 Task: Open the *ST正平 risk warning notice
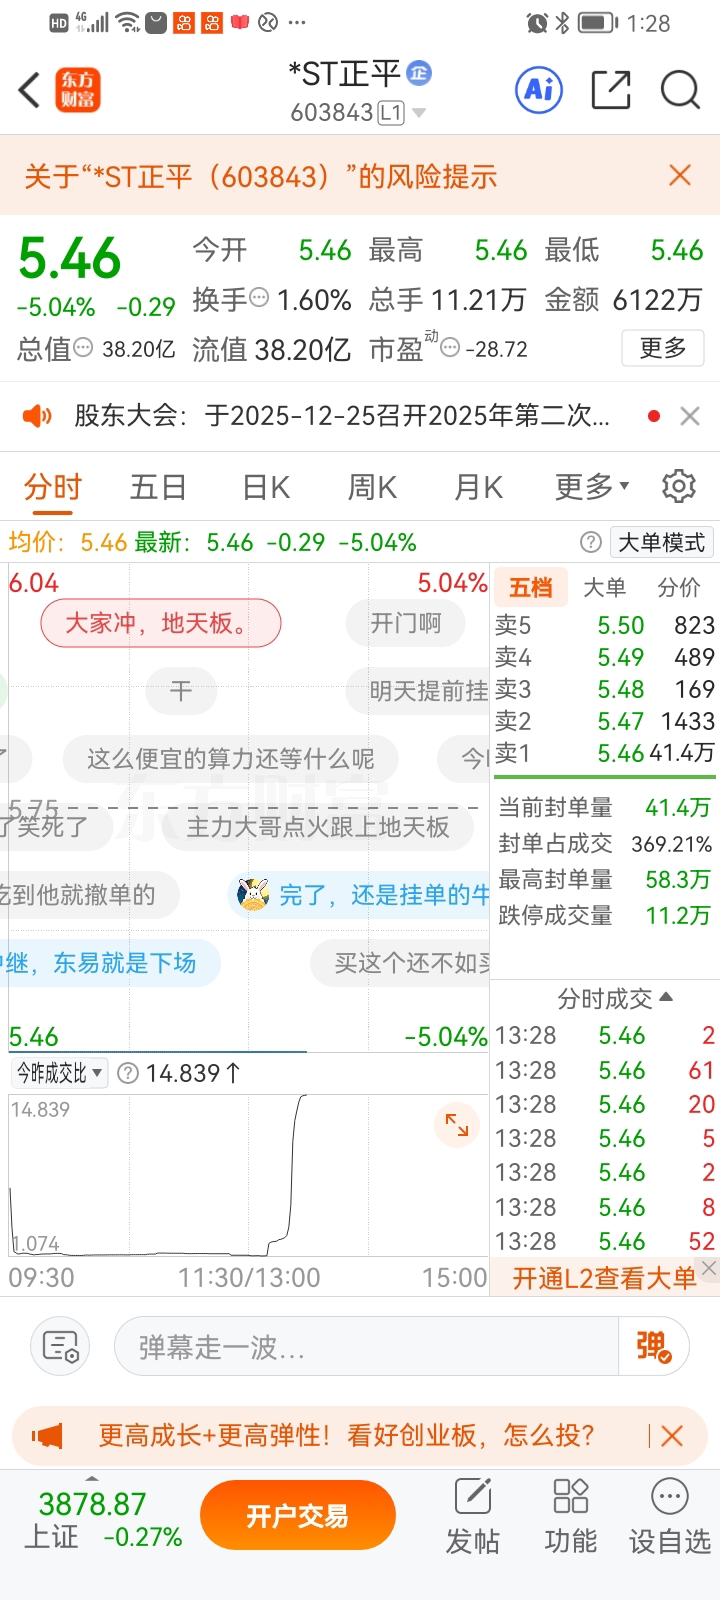pos(260,177)
